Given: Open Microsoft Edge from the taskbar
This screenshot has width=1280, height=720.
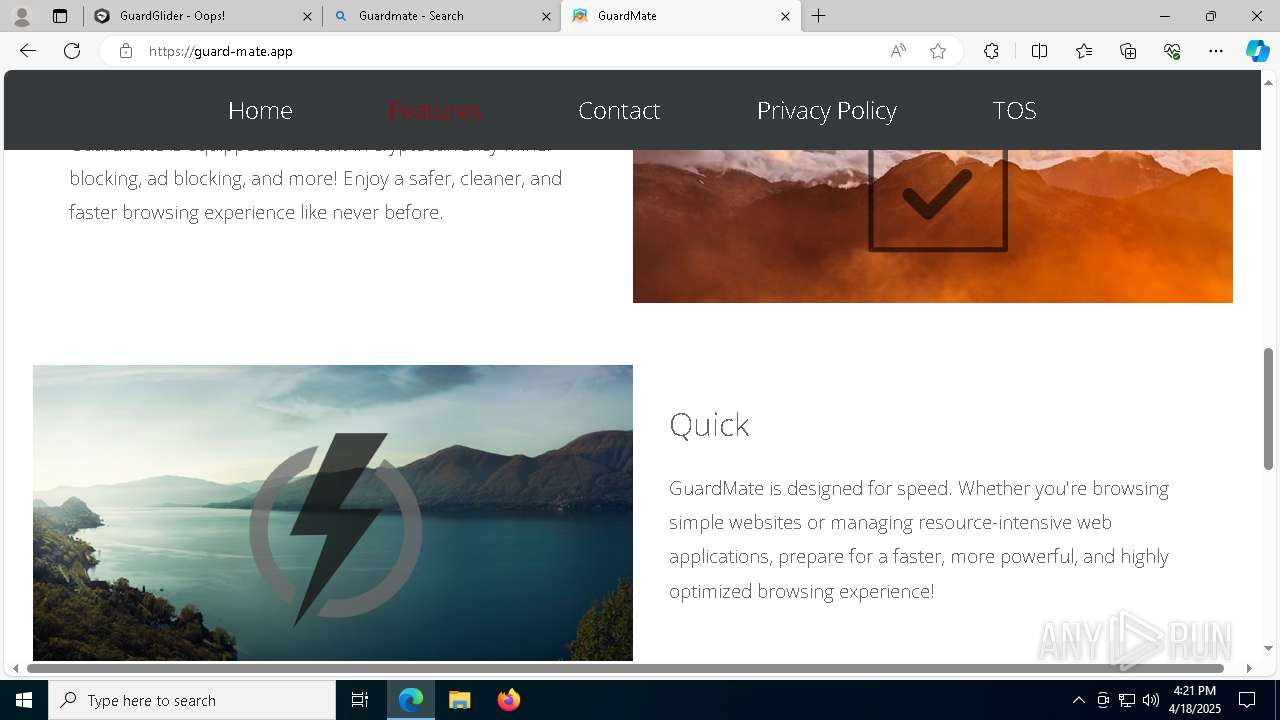Looking at the screenshot, I should coord(411,700).
